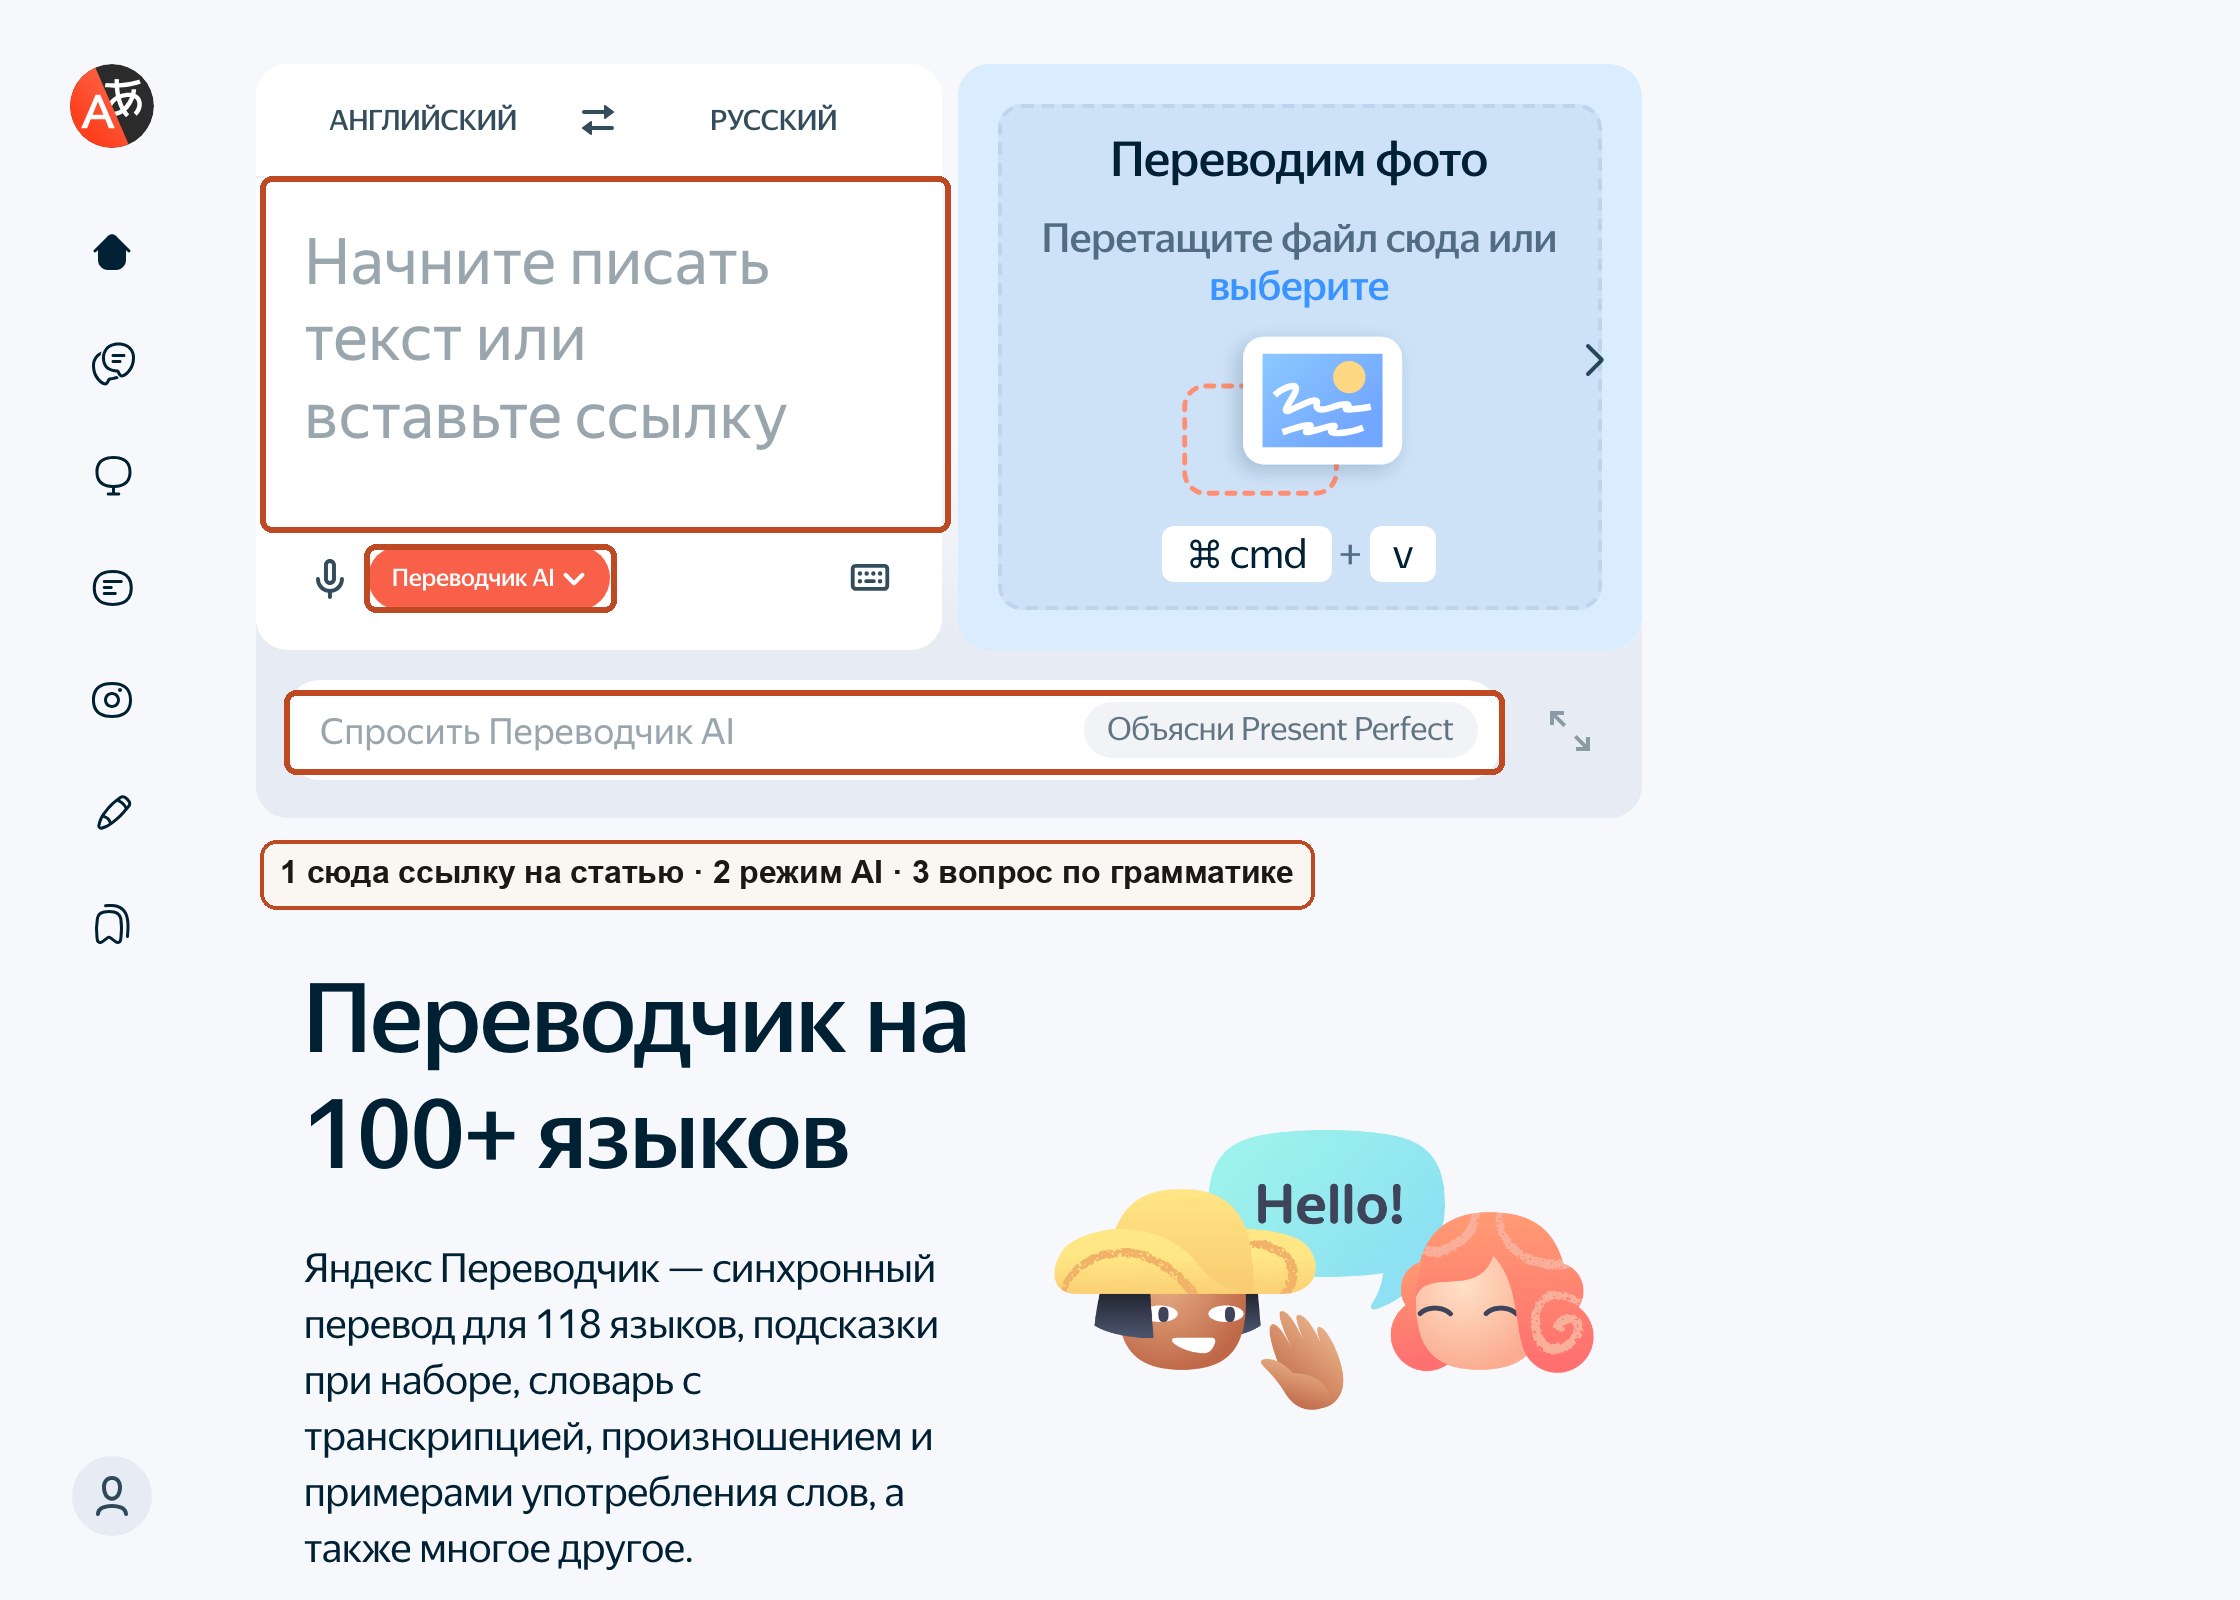Click the ⌘ cmd key hint

tap(1247, 554)
